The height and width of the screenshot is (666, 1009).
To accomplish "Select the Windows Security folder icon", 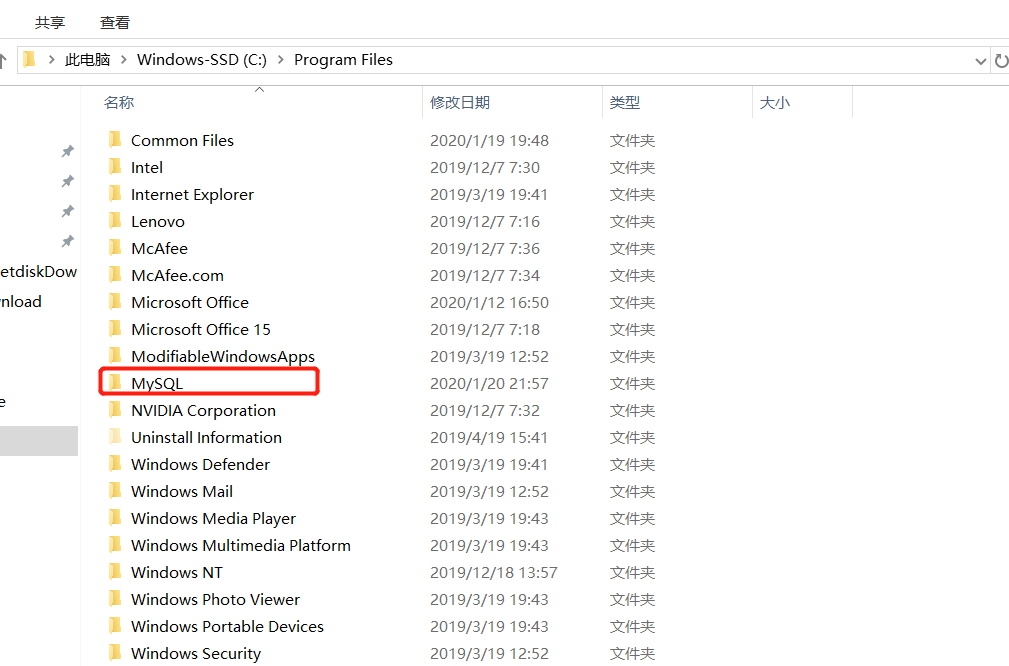I will click(115, 652).
